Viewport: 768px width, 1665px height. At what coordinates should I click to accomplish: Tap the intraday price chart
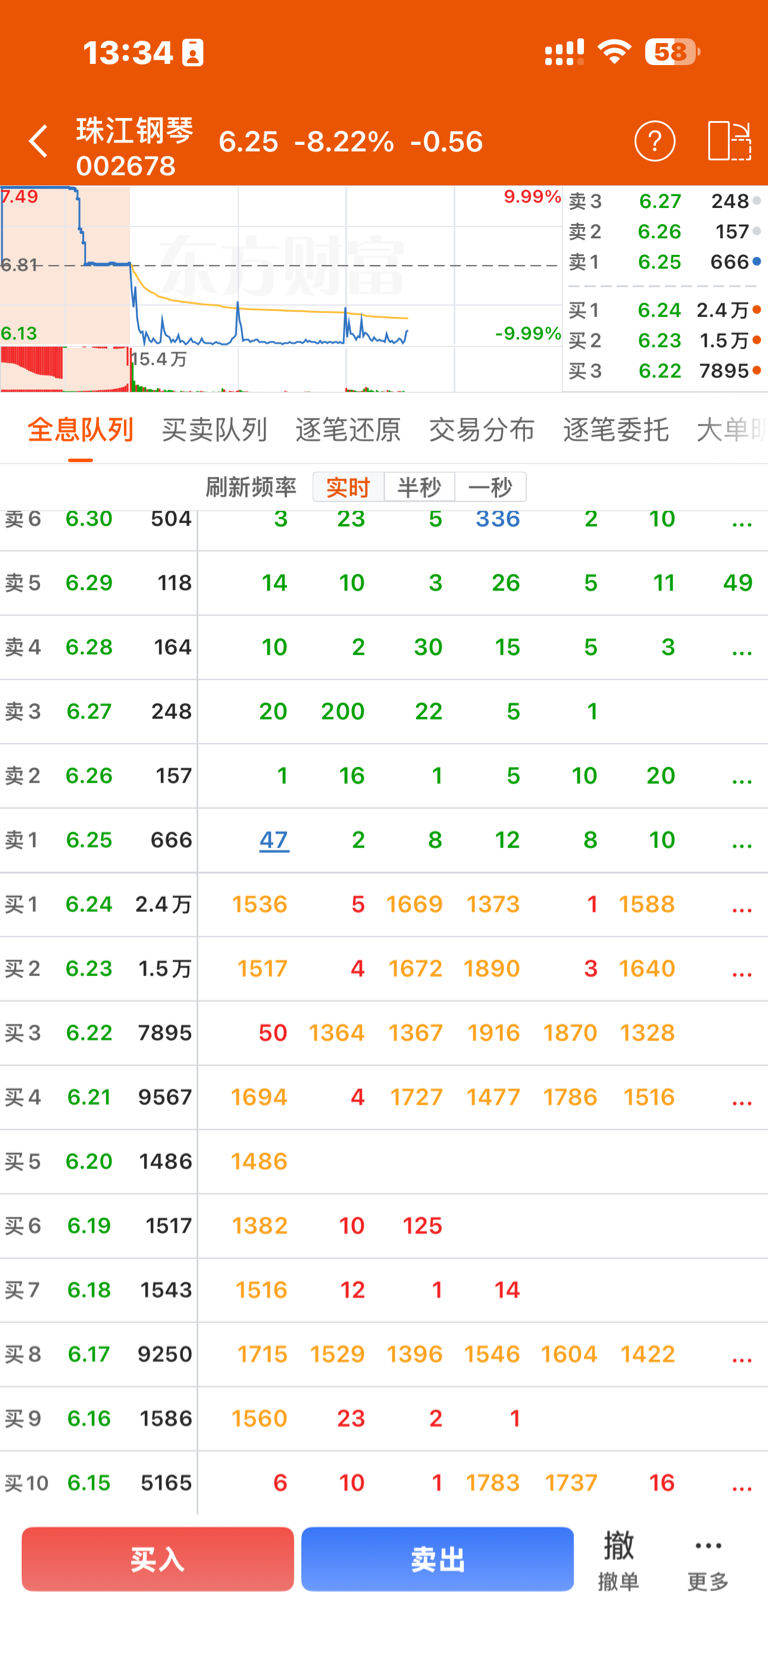click(x=280, y=266)
